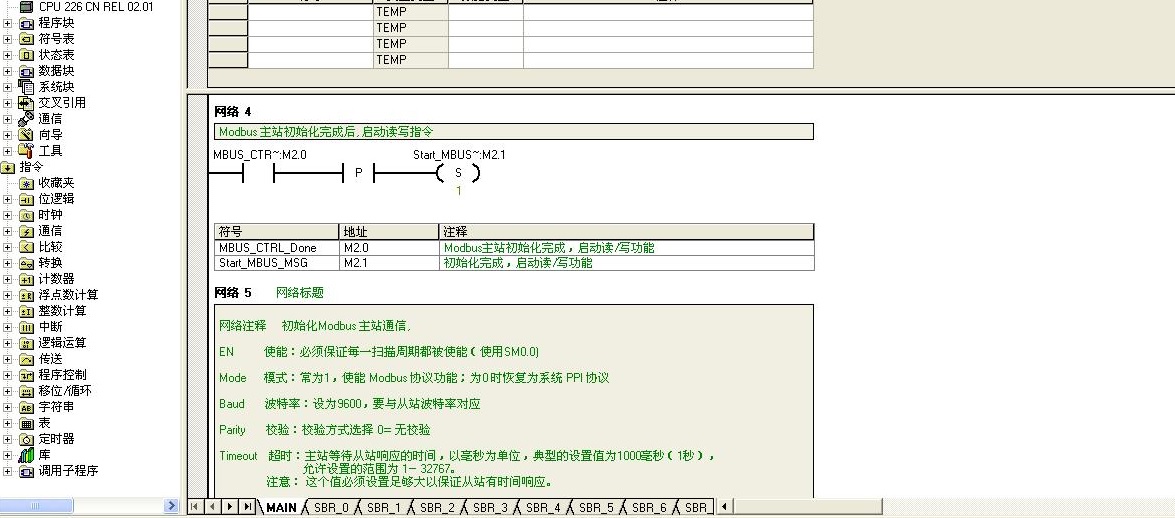This screenshot has width=1175, height=518.
Task: Click the 移位/循环 shift/rotate icon
Action: pyautogui.click(x=26, y=391)
